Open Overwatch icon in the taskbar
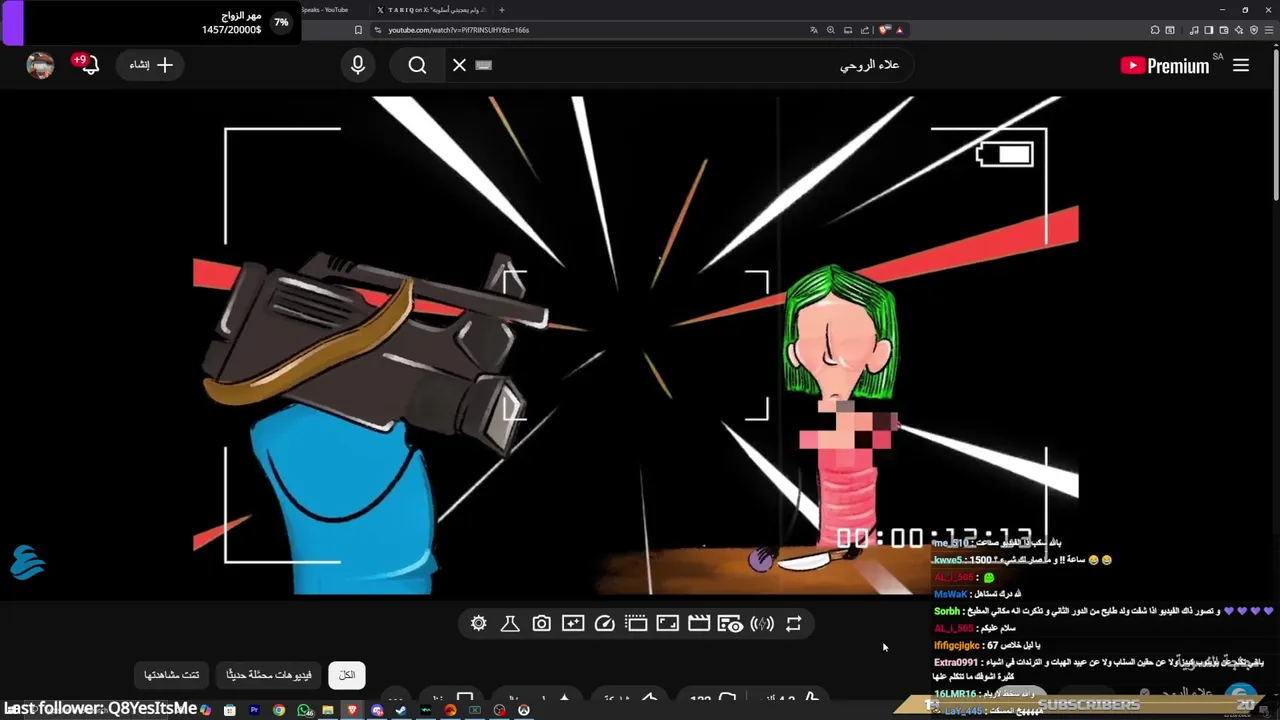 tap(523, 710)
